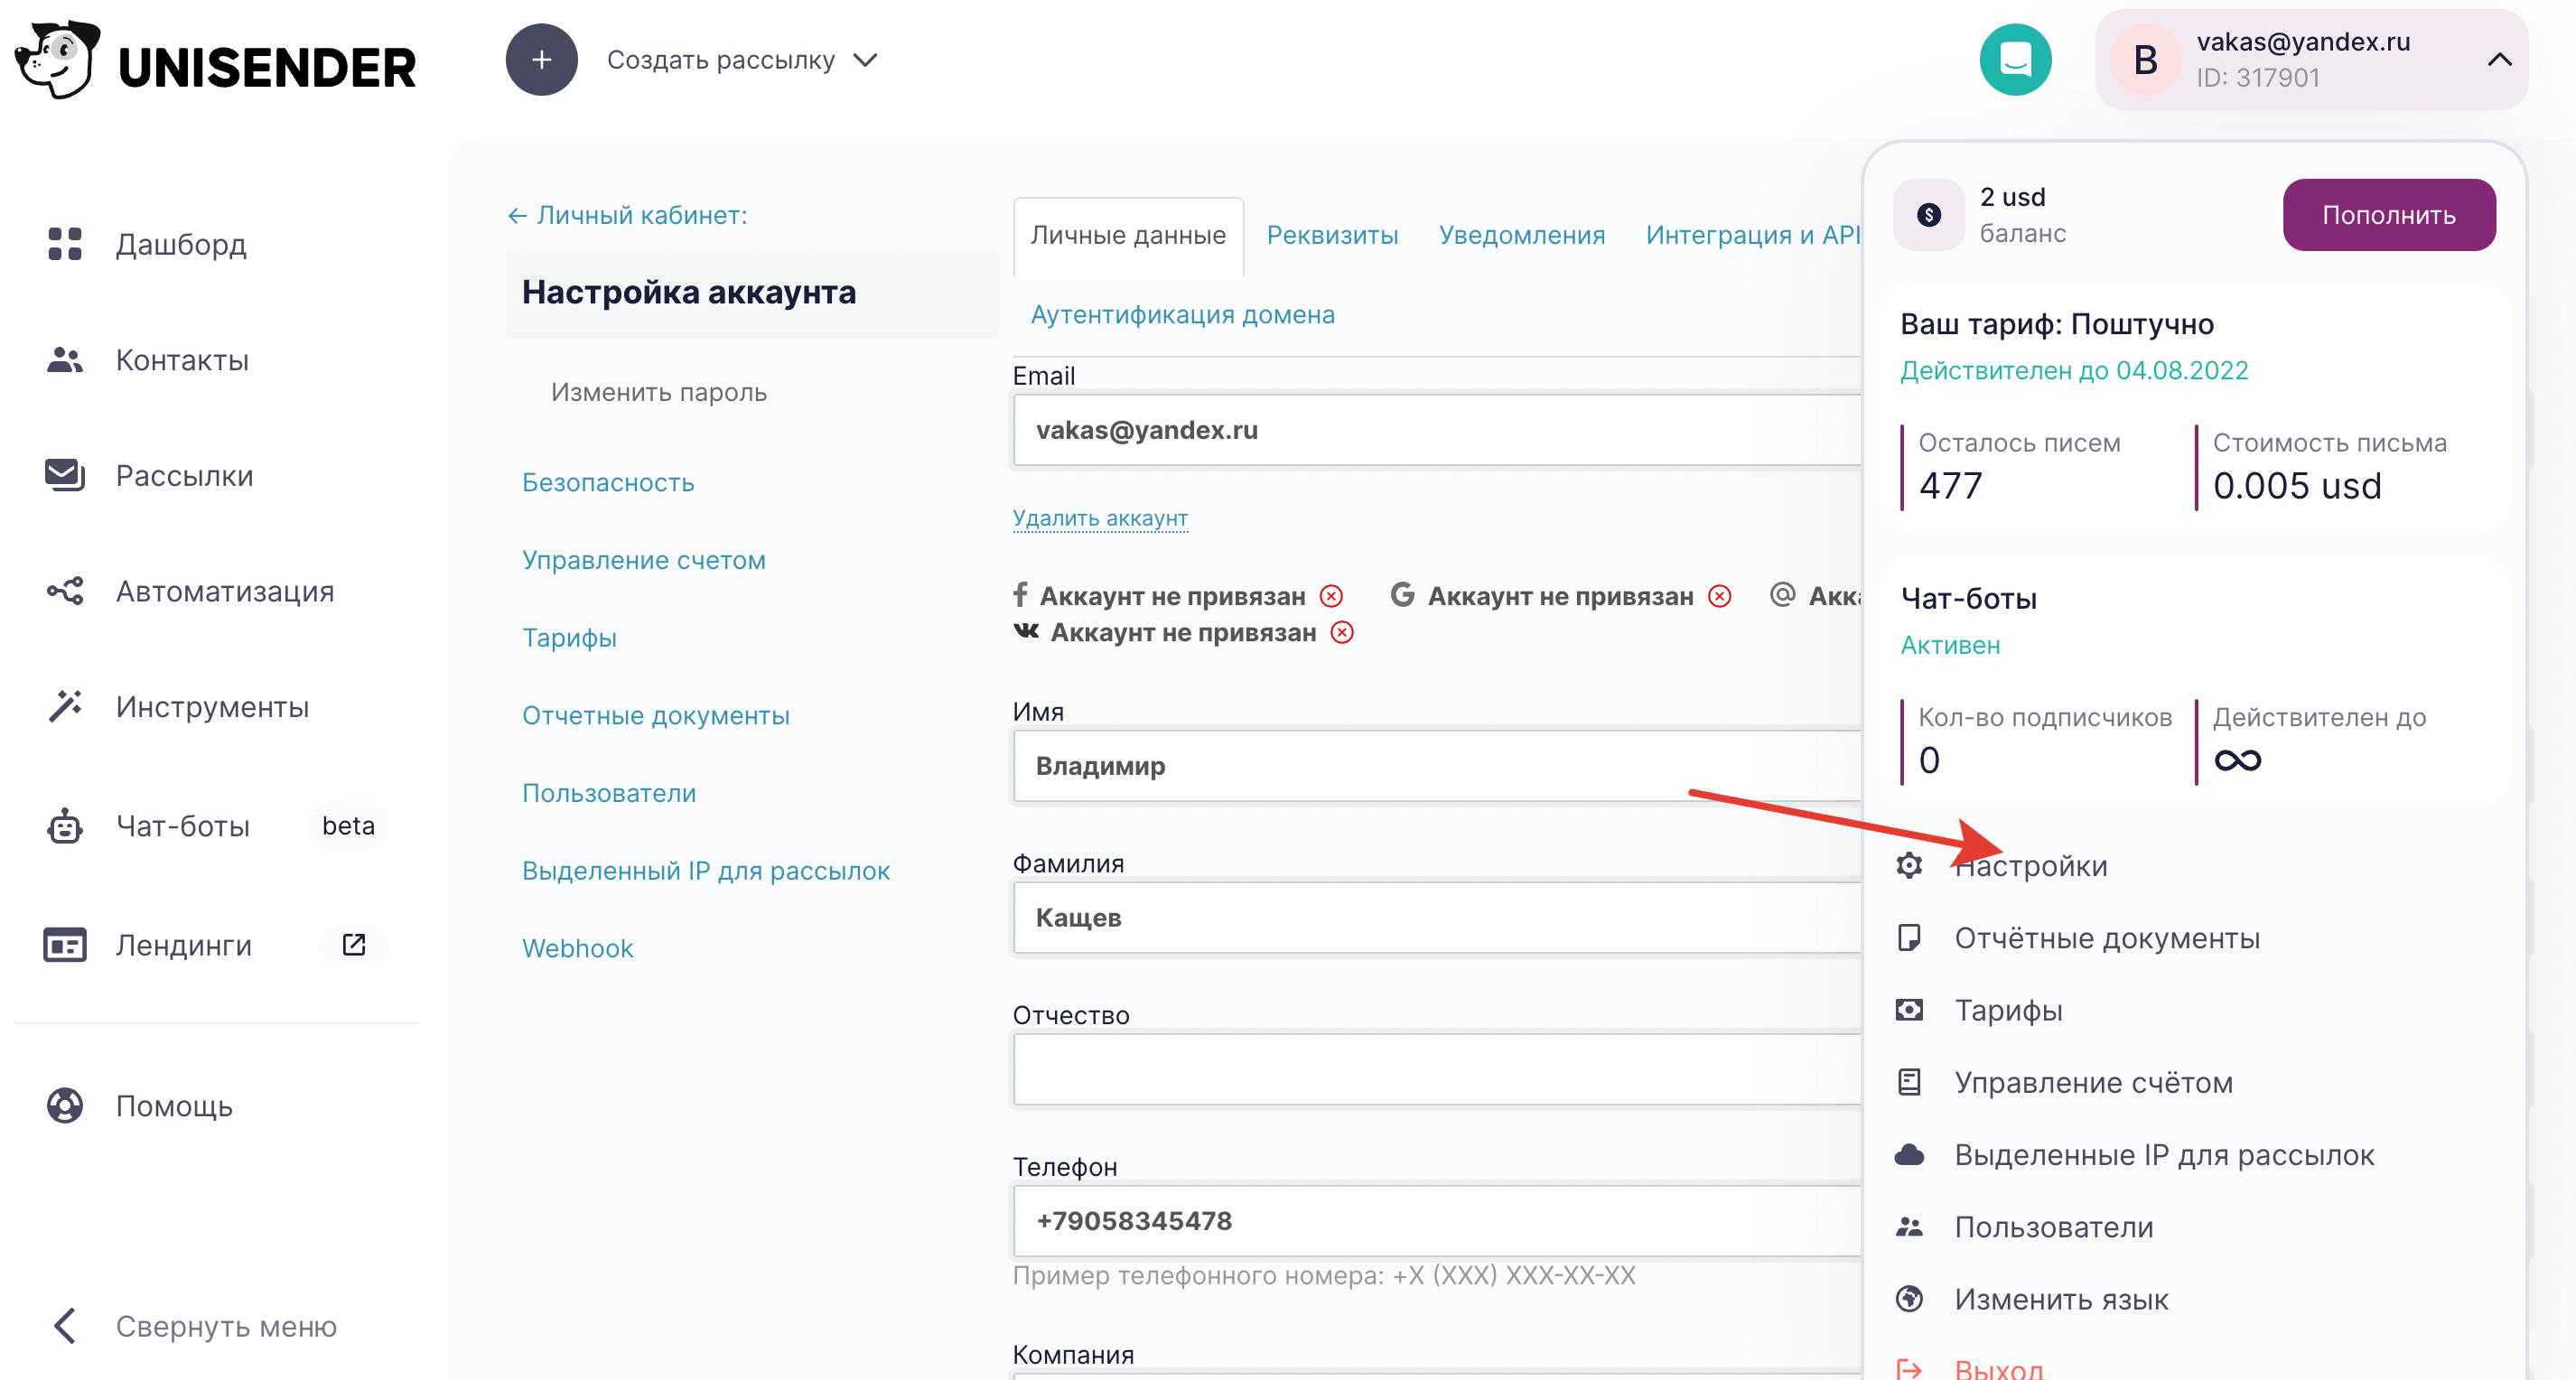This screenshot has width=2576, height=1380.
Task: Select the Автоматизация sidebar icon
Action: 65,591
